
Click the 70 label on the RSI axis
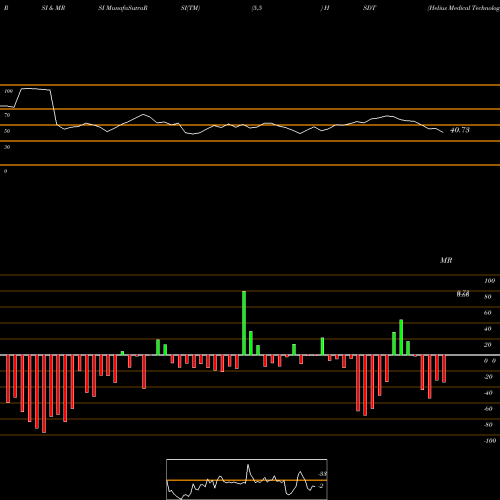[x=7, y=115]
